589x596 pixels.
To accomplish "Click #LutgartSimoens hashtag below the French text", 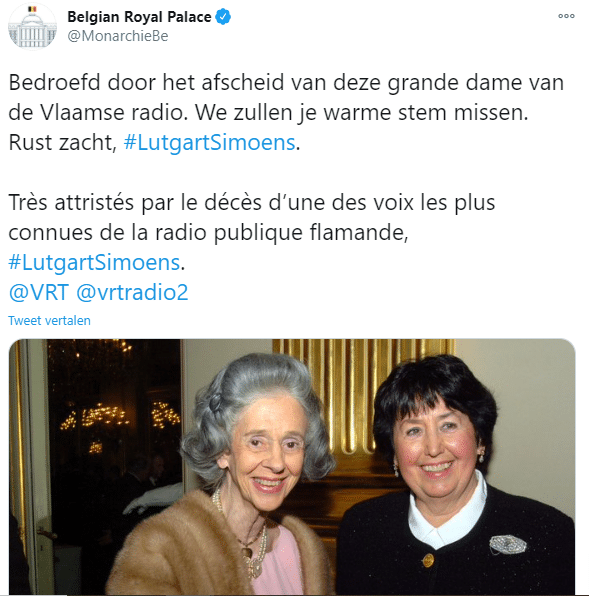I will pyautogui.click(x=94, y=263).
